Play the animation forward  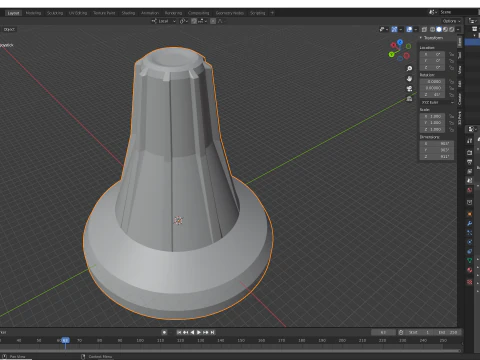point(199,332)
